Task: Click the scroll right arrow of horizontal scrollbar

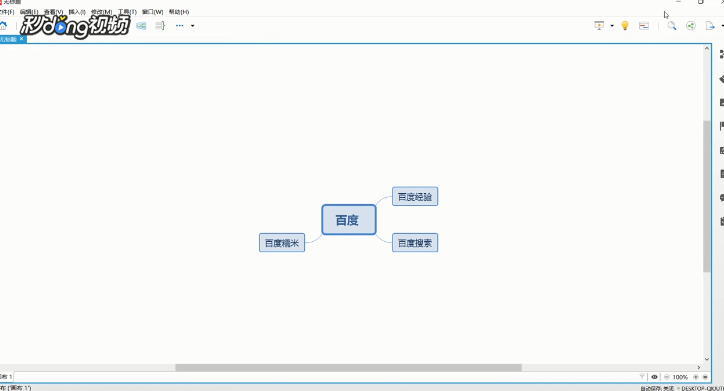Action: 699,367
